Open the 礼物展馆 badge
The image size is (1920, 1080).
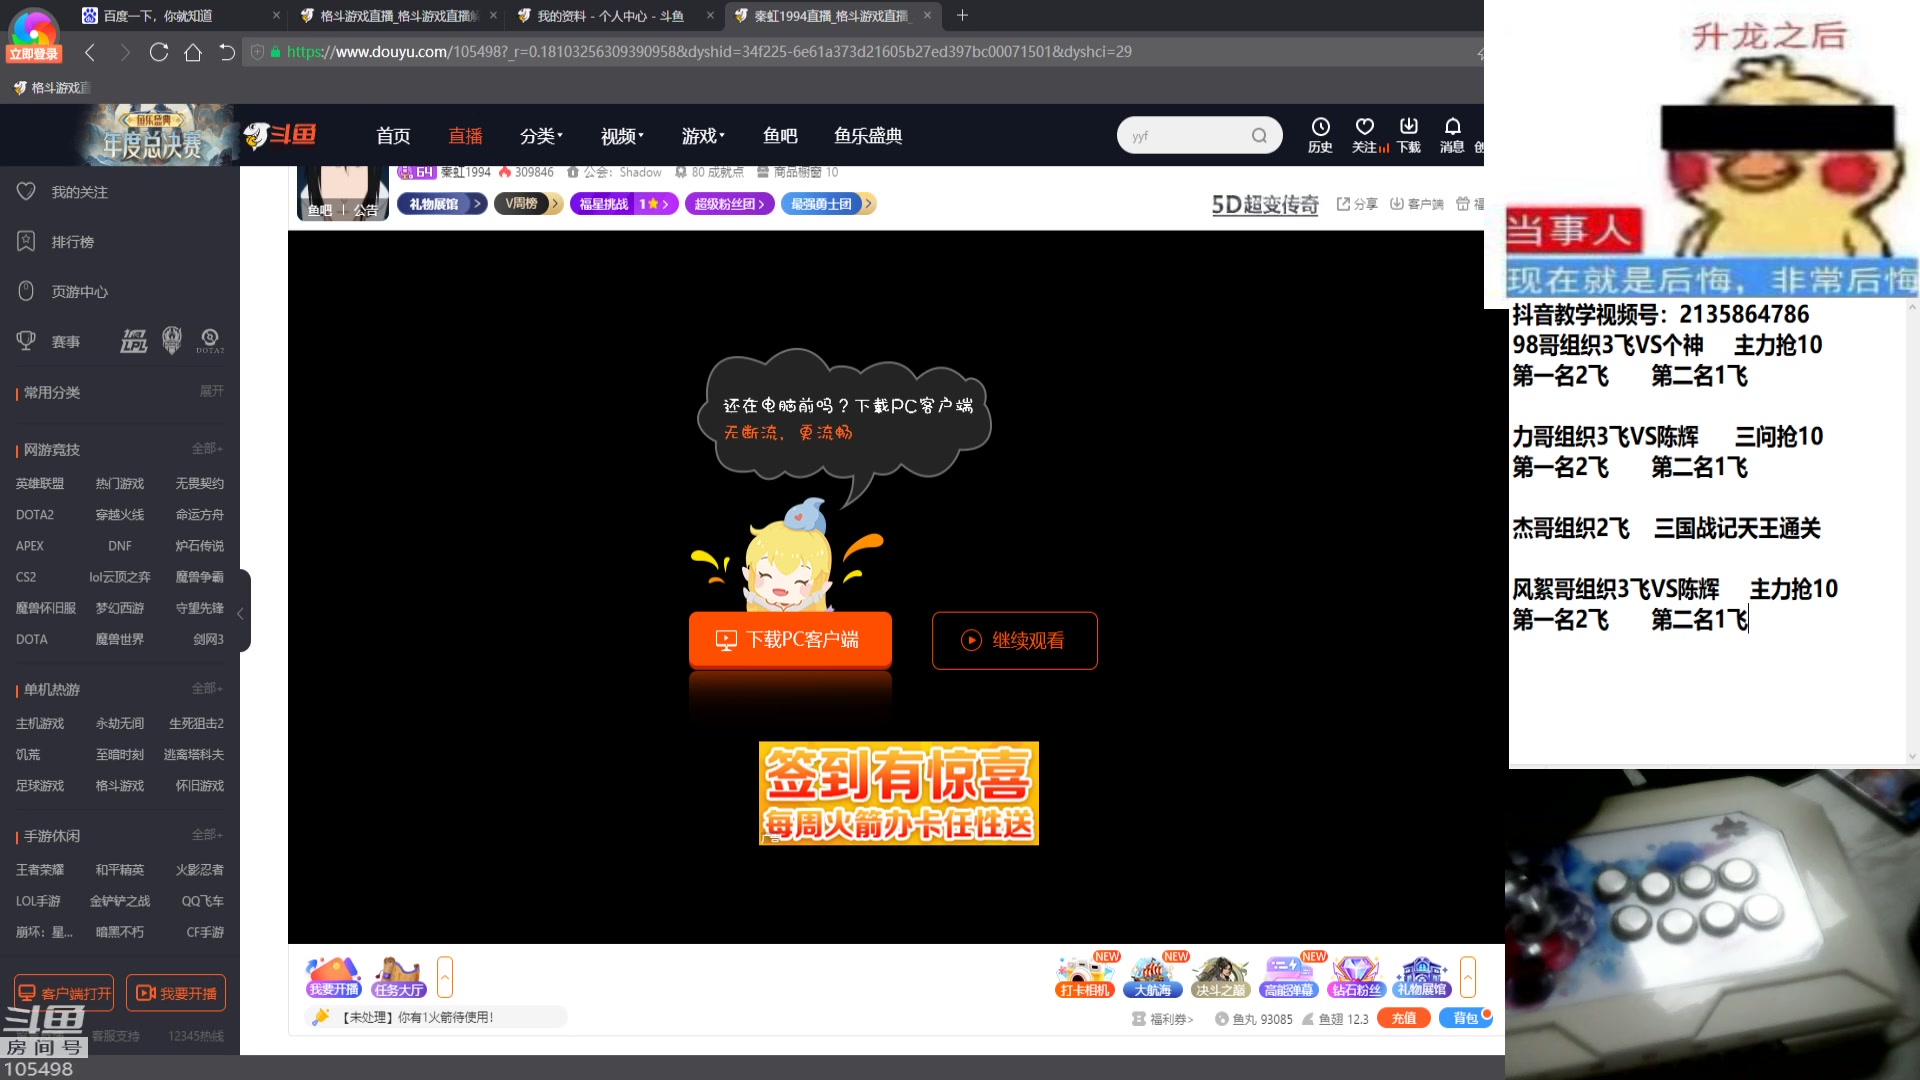pyautogui.click(x=442, y=204)
